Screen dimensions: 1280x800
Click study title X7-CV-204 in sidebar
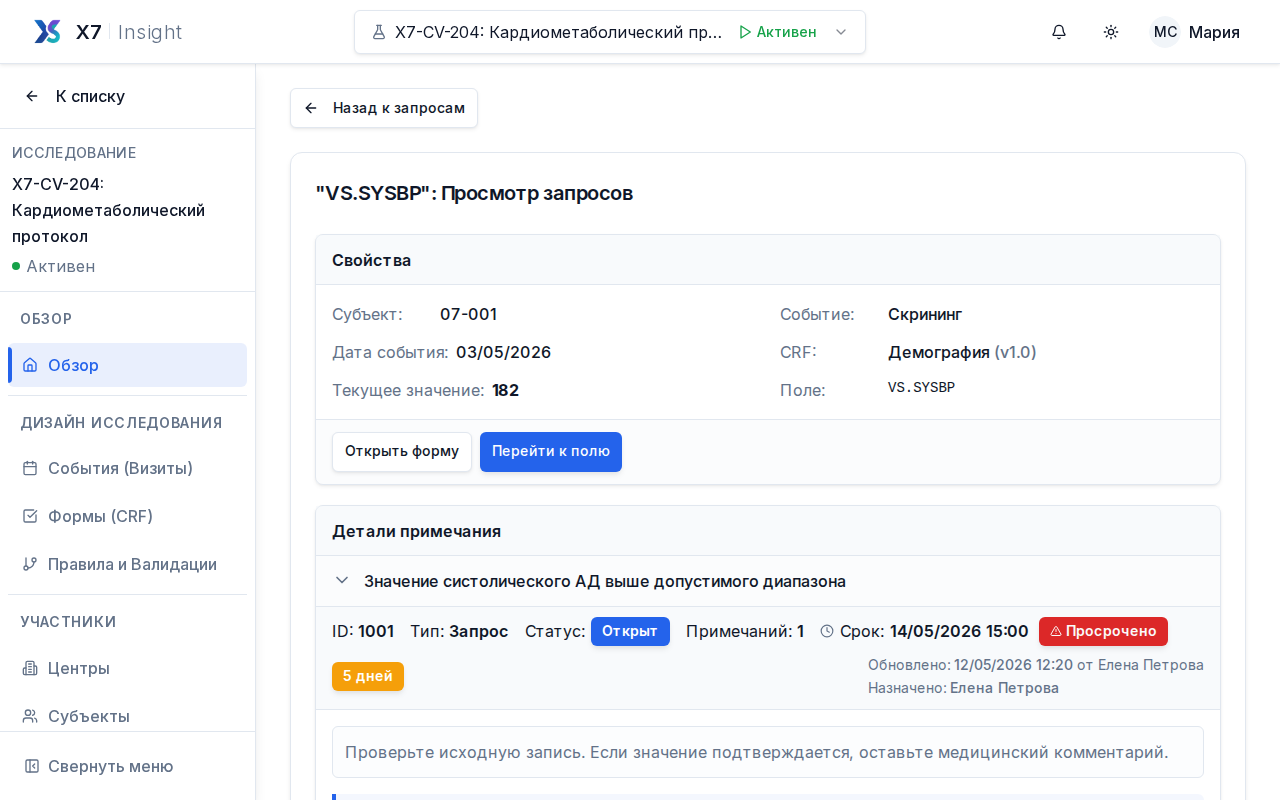coord(108,210)
